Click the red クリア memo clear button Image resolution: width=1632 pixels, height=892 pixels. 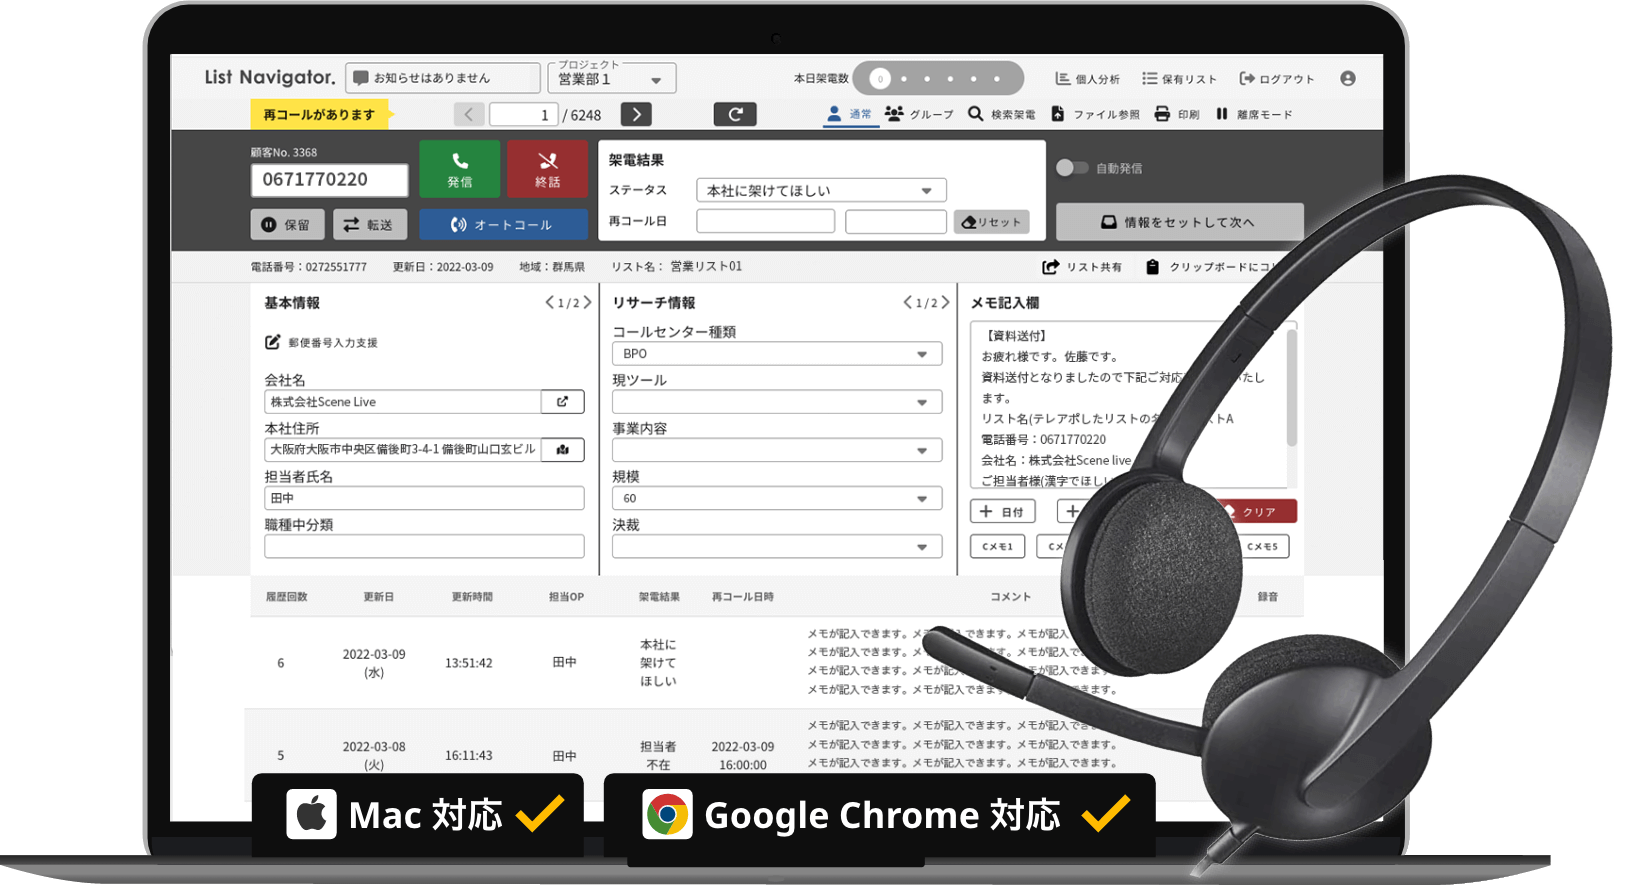coord(1256,511)
